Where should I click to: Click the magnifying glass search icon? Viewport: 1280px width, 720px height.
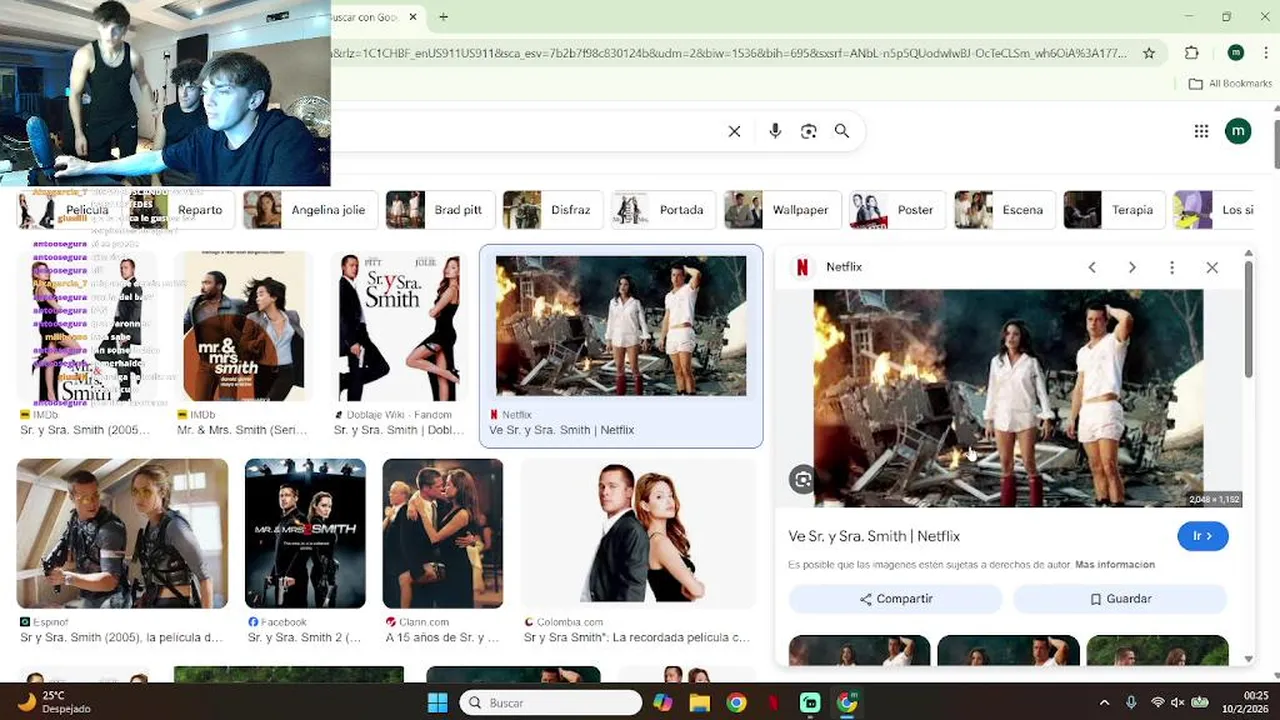[x=842, y=131]
